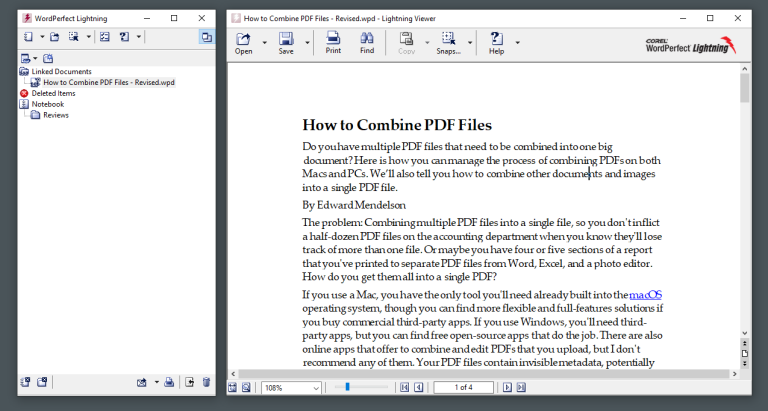Select the Reviews notebook folder
768x411 pixels.
pos(55,115)
